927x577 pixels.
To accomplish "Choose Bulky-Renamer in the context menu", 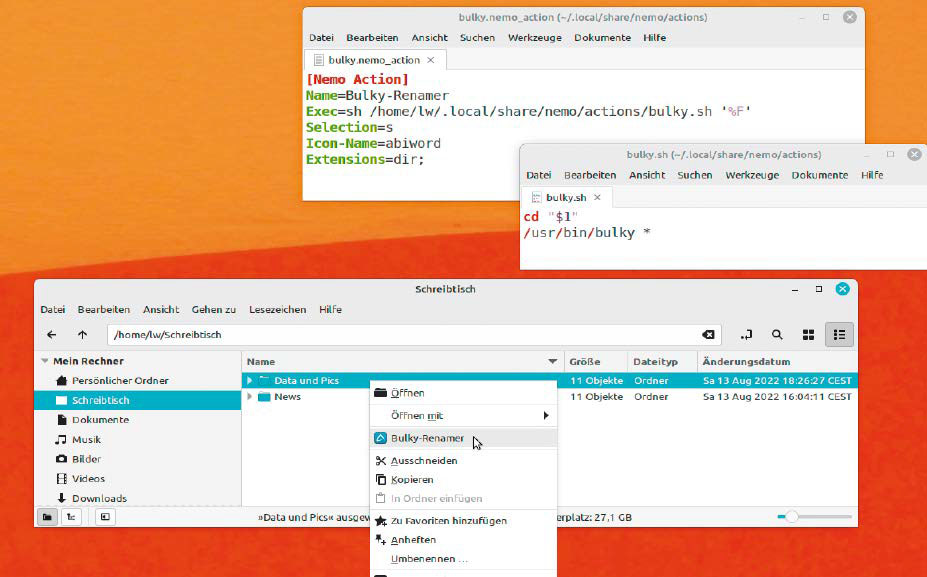I will pos(463,438).
